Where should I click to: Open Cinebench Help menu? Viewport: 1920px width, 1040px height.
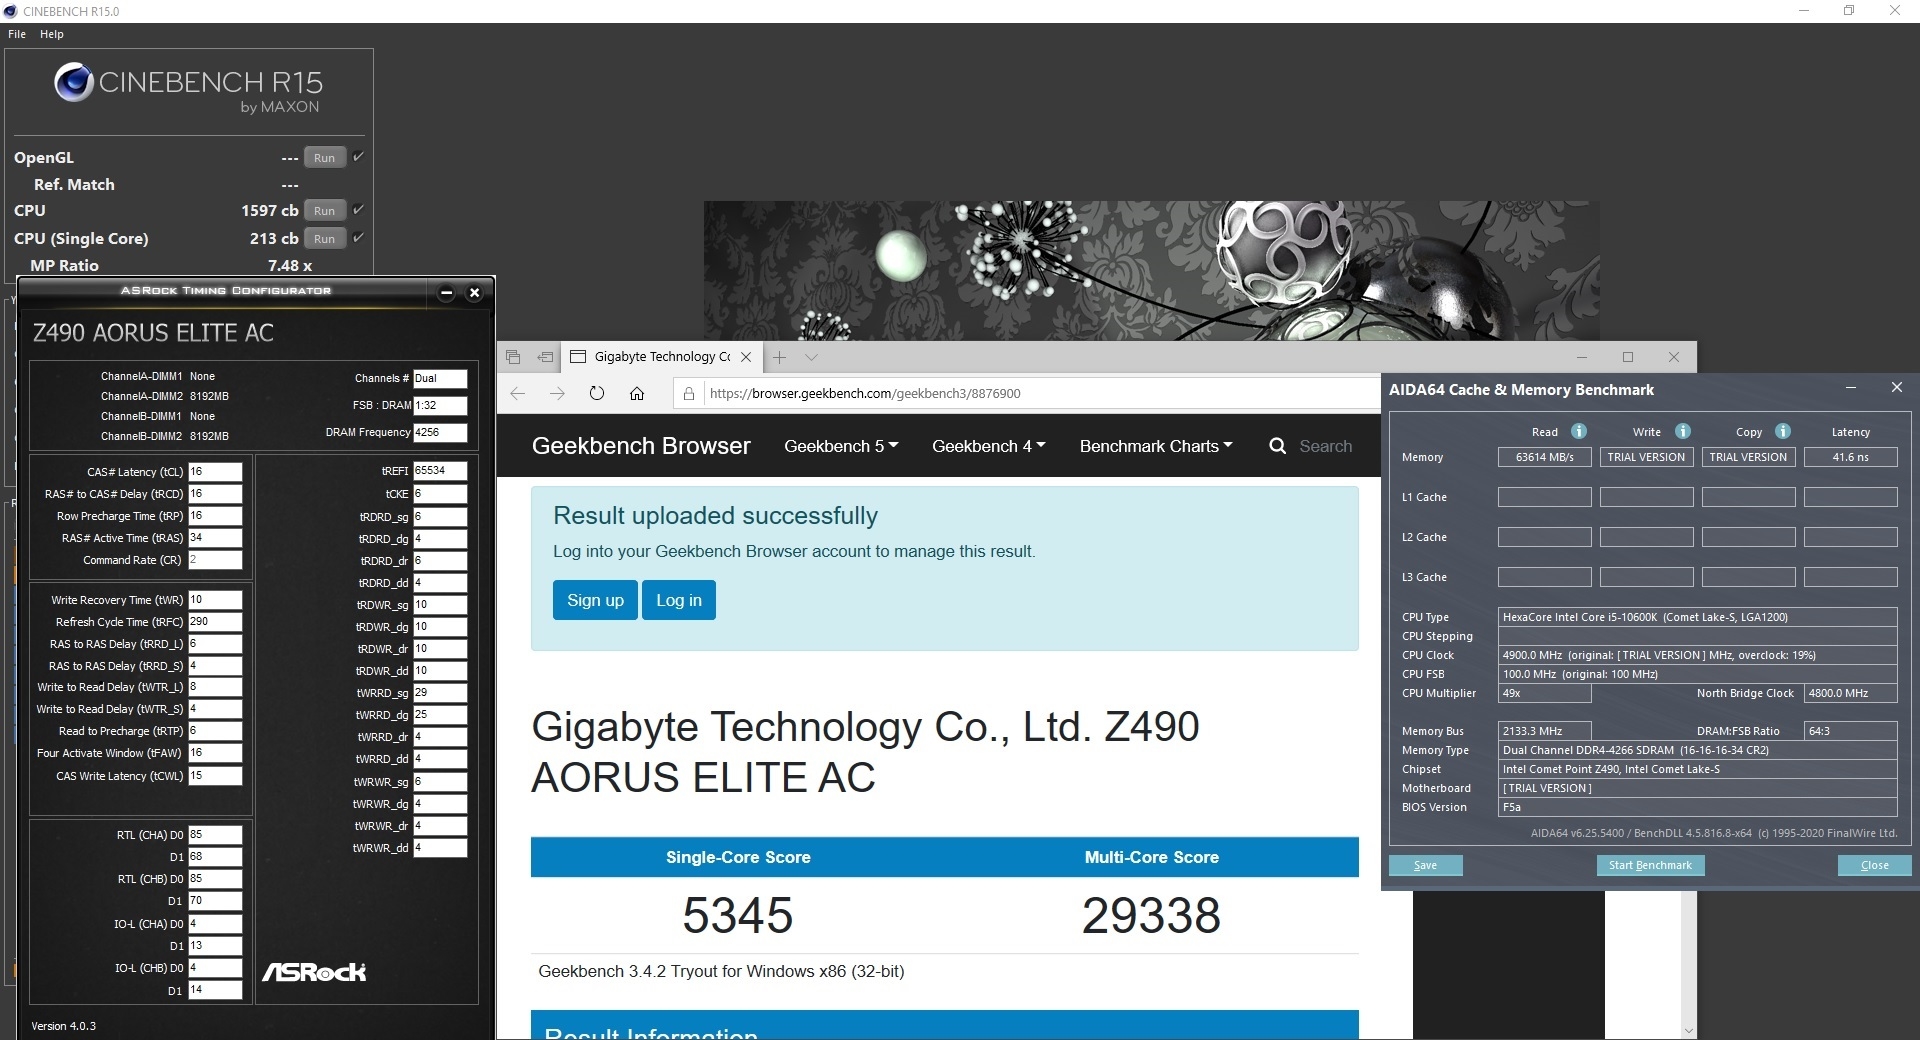(x=52, y=34)
